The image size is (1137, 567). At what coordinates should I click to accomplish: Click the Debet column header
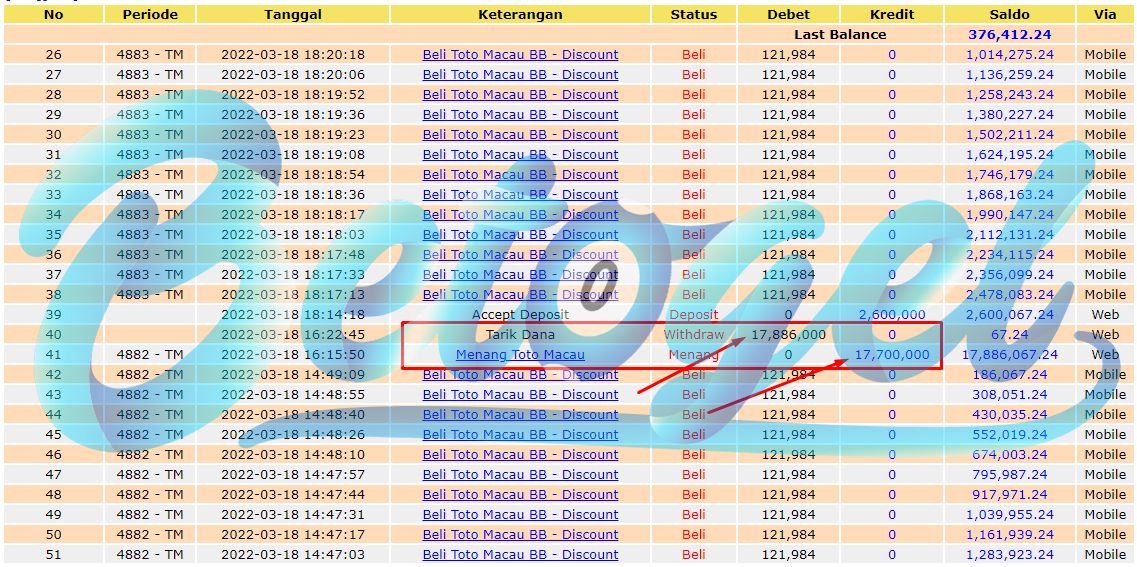pos(788,15)
